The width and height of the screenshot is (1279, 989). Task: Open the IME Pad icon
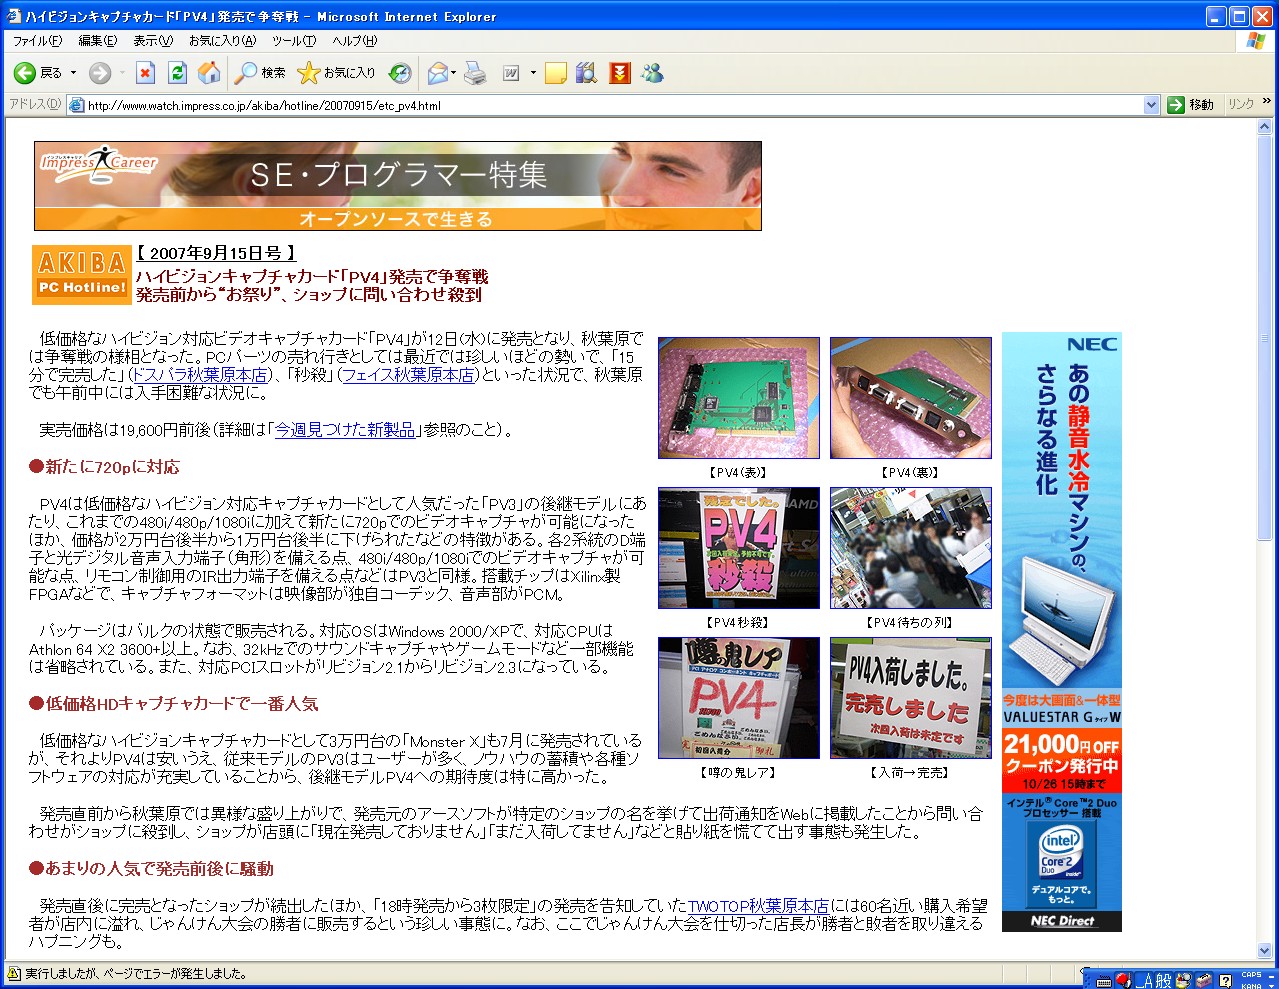point(1184,981)
